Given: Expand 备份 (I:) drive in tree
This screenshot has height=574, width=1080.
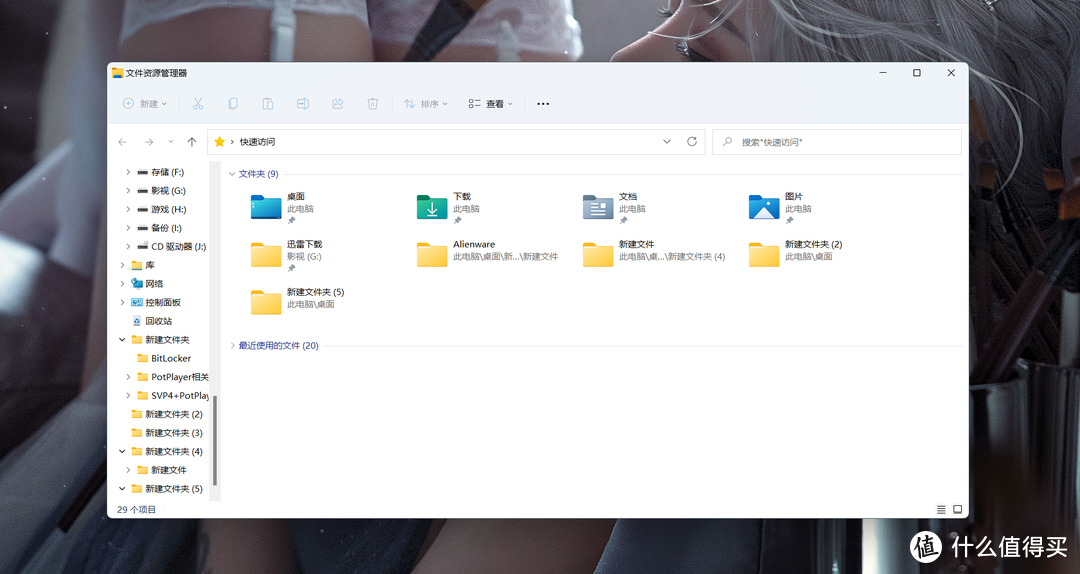Looking at the screenshot, I should tap(128, 228).
